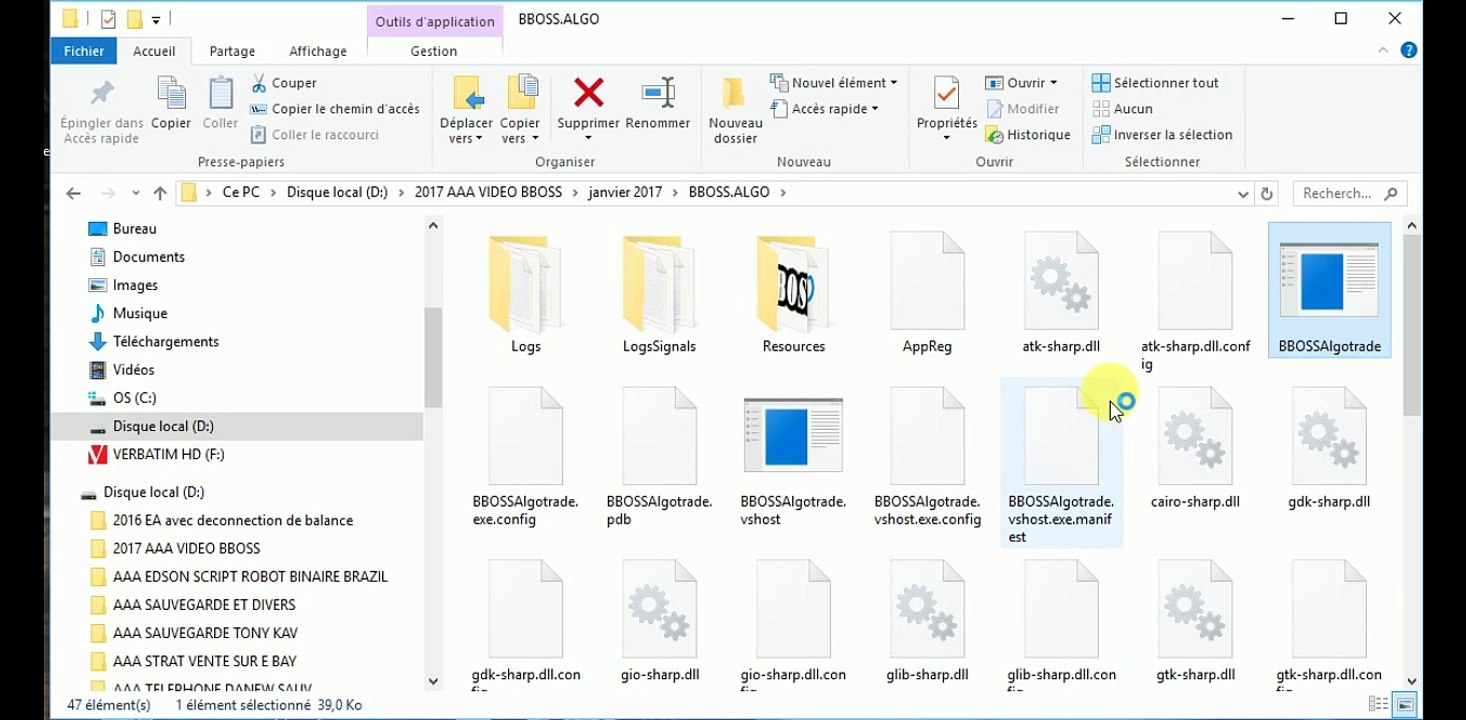Go back with the left arrow
Viewport: 1466px width, 720px height.
point(73,193)
